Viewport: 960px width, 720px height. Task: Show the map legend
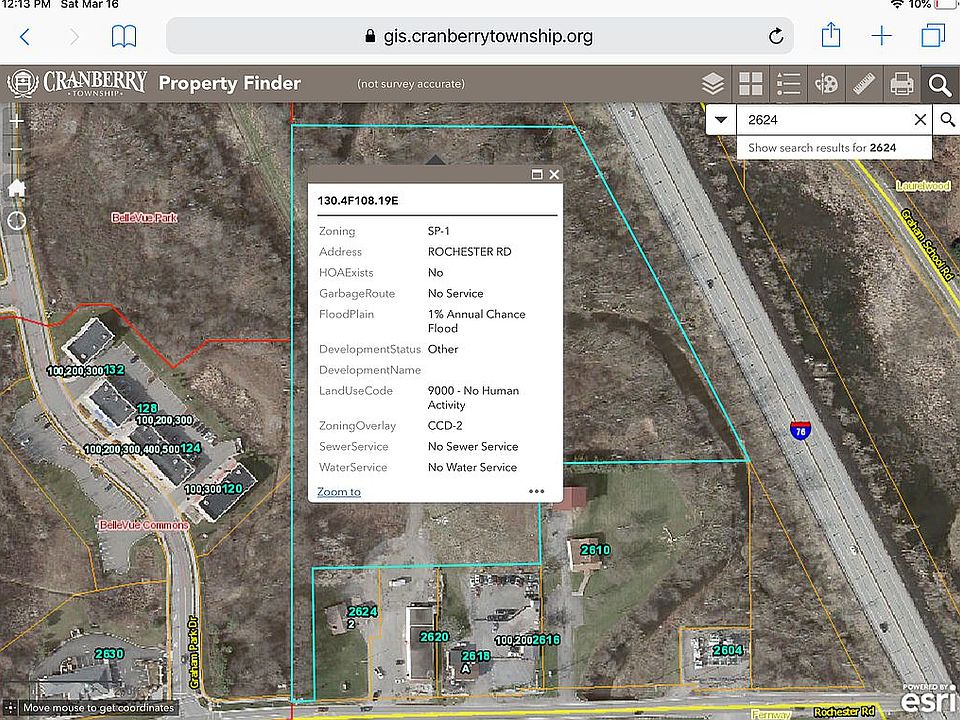tap(789, 84)
